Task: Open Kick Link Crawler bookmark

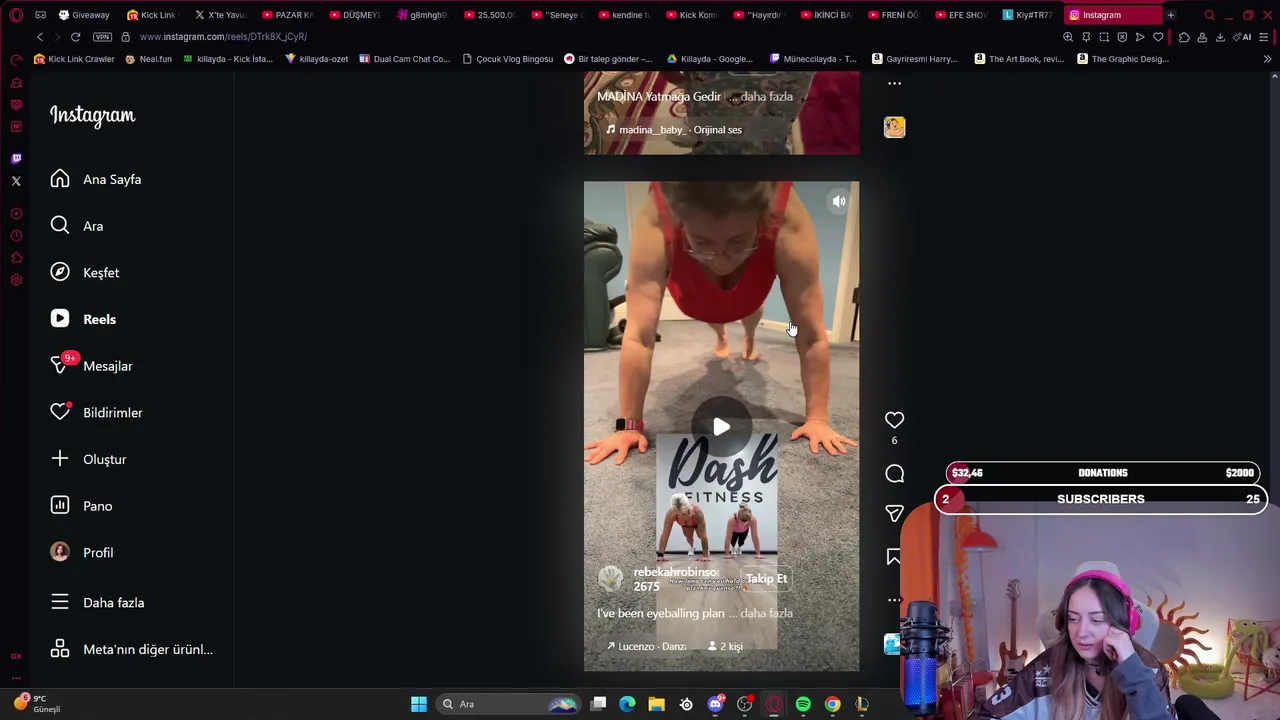Action: pos(74,59)
